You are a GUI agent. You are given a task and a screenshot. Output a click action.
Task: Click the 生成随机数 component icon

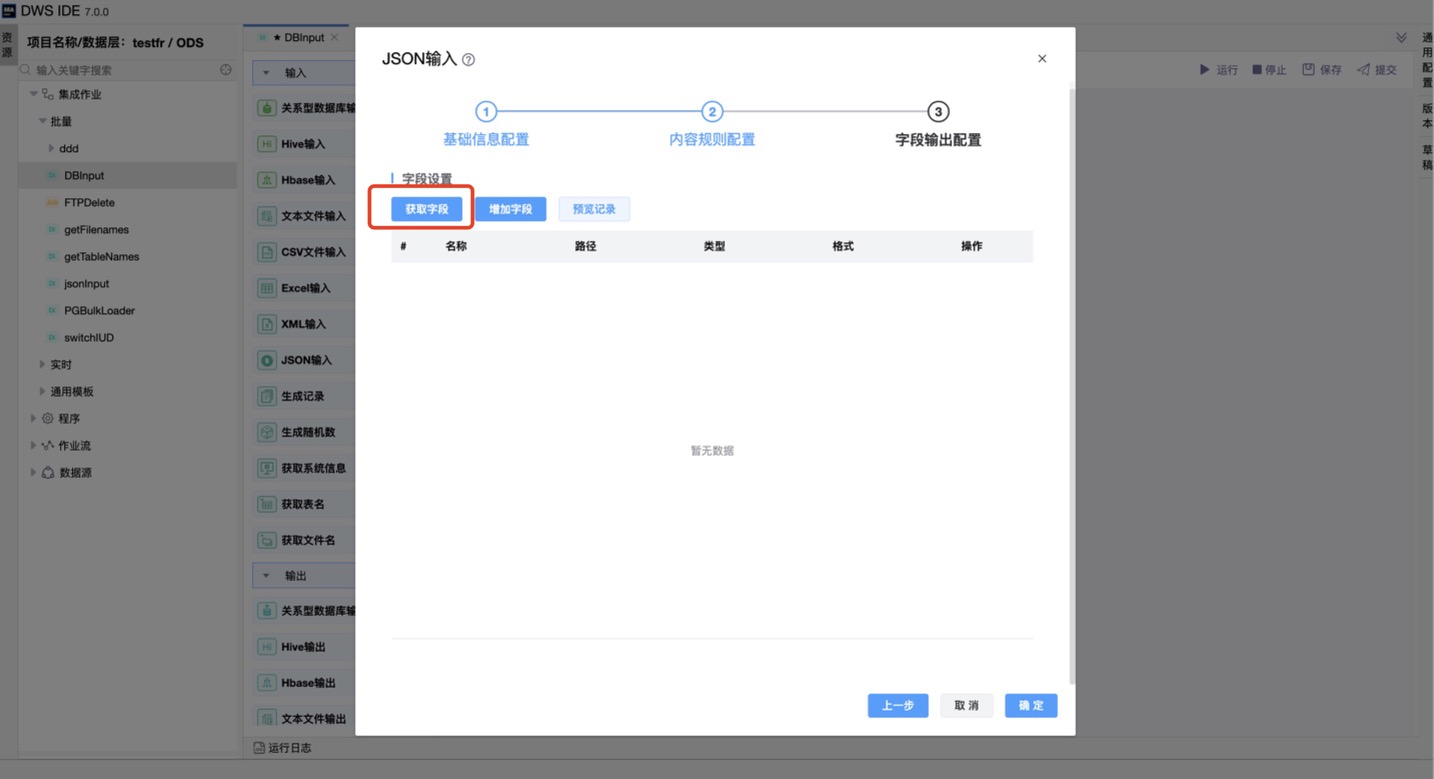267,432
